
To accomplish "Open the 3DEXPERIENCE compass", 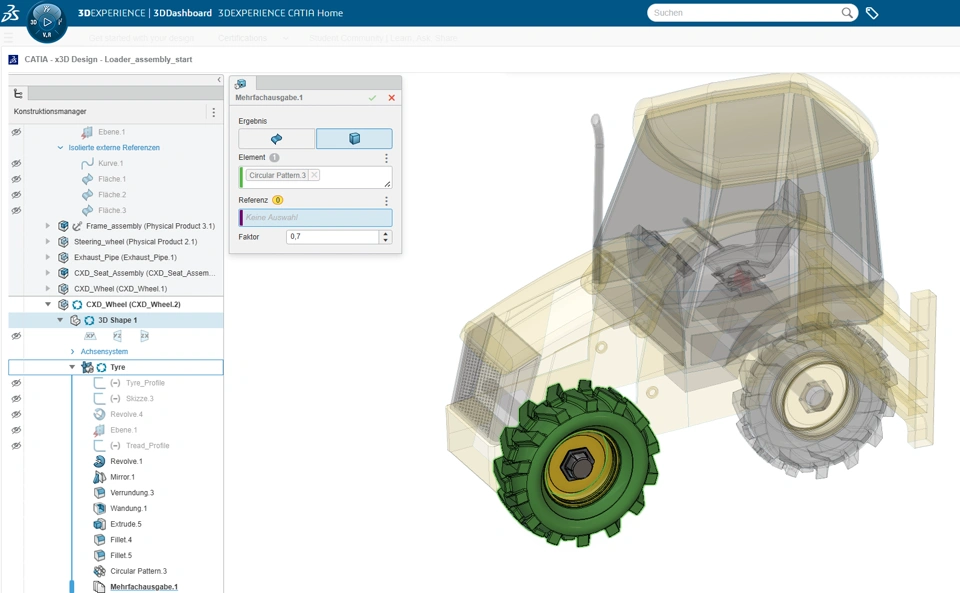I will pos(47,22).
